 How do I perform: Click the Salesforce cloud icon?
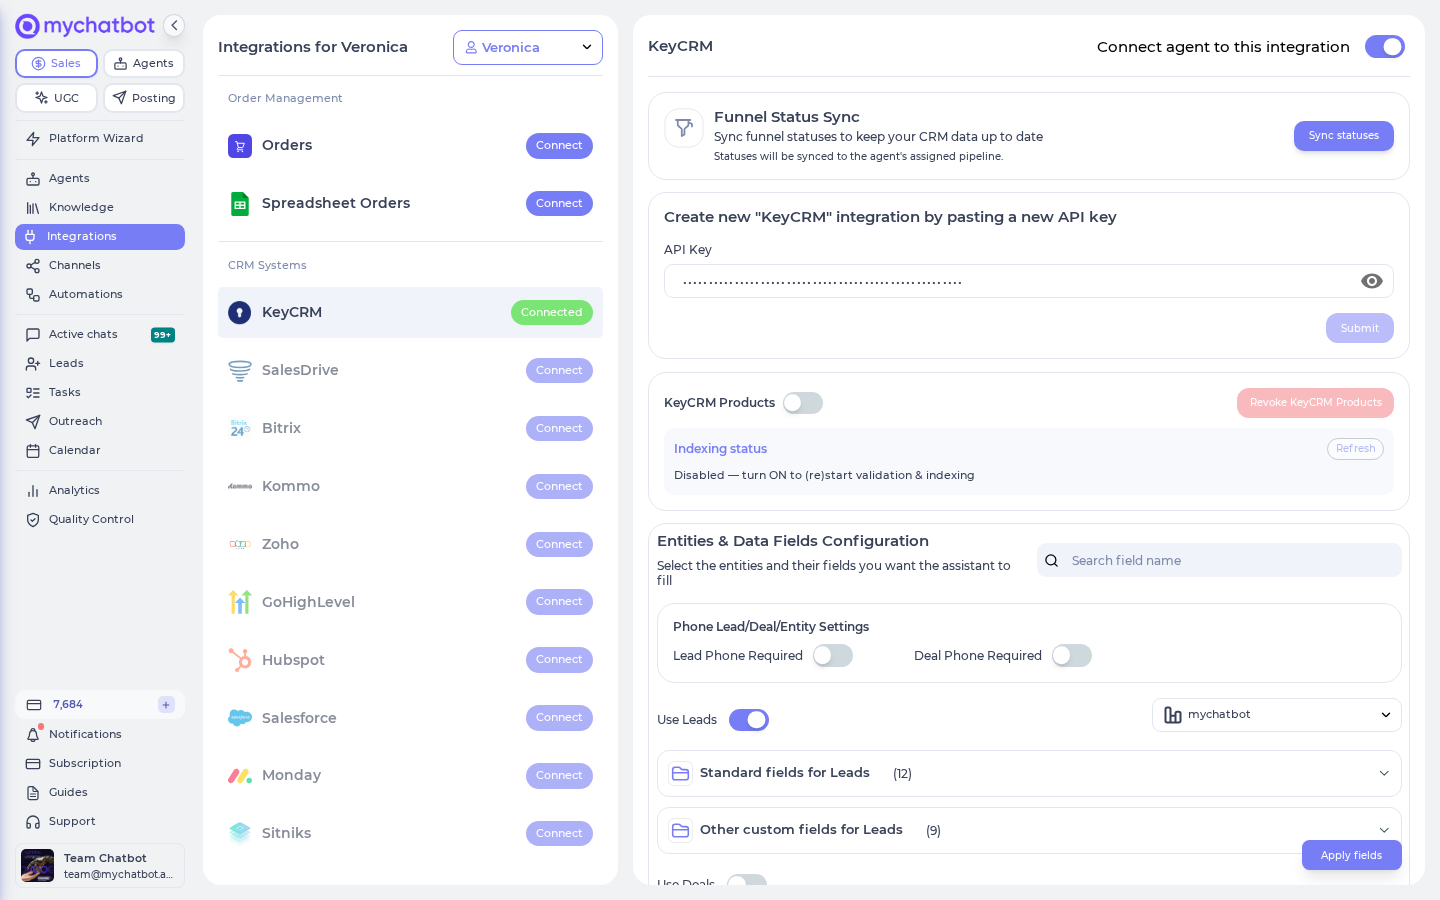(240, 718)
